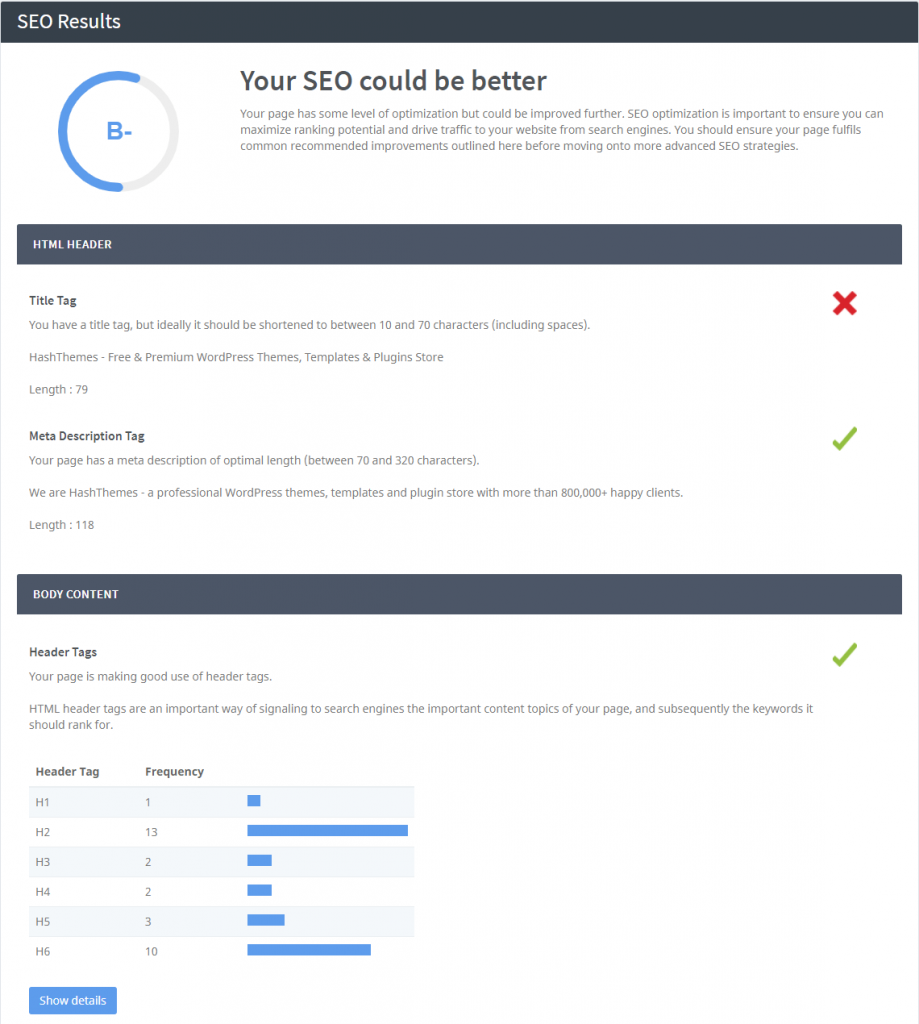
Task: Click the Your SEO could be better headline
Action: click(x=393, y=81)
